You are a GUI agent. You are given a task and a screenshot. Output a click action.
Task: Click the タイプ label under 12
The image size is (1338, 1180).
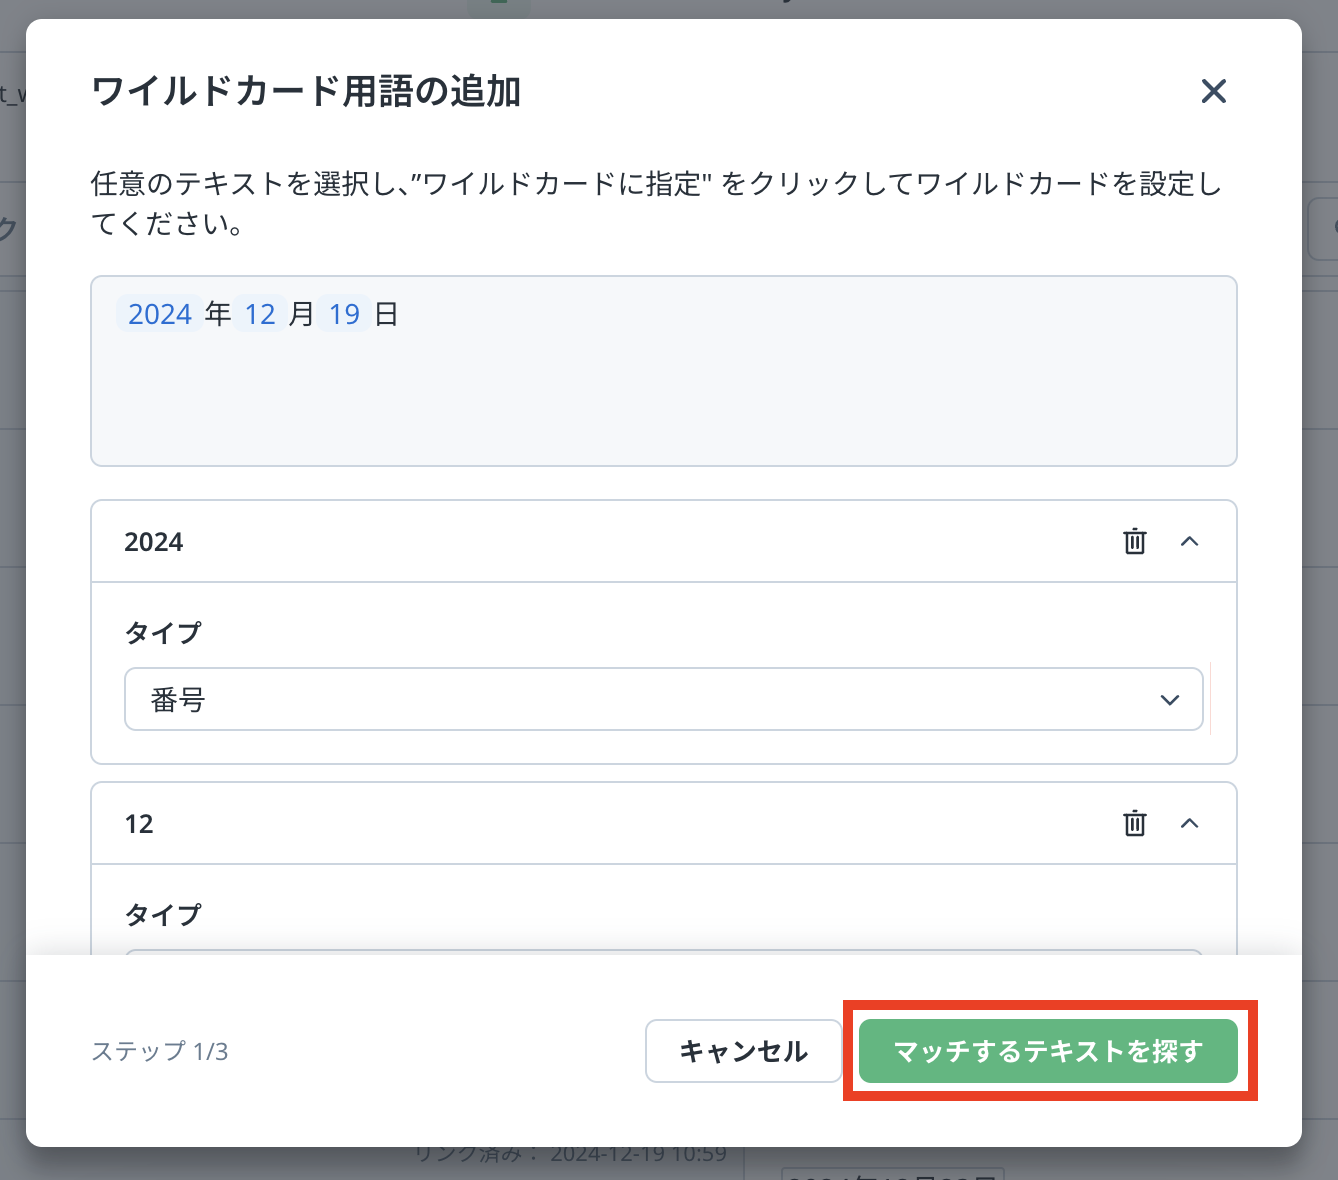tap(162, 914)
